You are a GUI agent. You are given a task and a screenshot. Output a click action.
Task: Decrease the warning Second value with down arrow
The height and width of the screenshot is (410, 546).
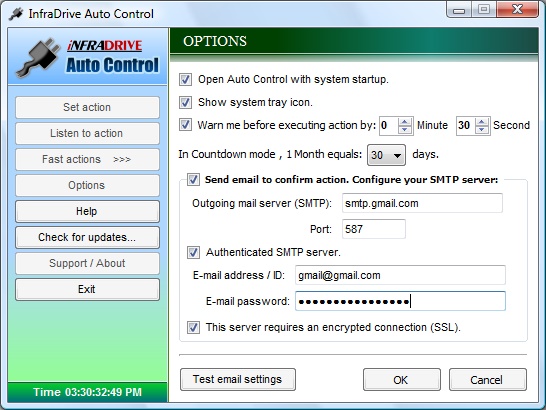(482, 130)
